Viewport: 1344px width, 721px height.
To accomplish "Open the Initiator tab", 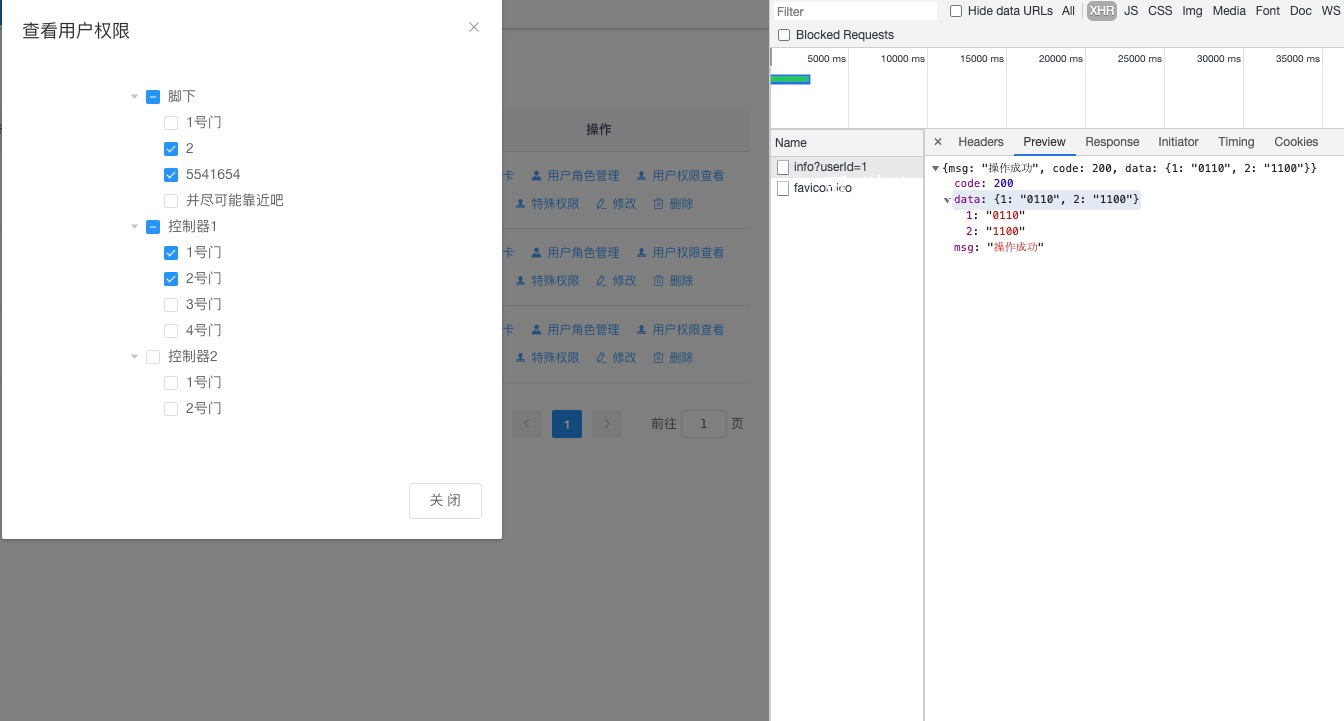I will point(1178,142).
